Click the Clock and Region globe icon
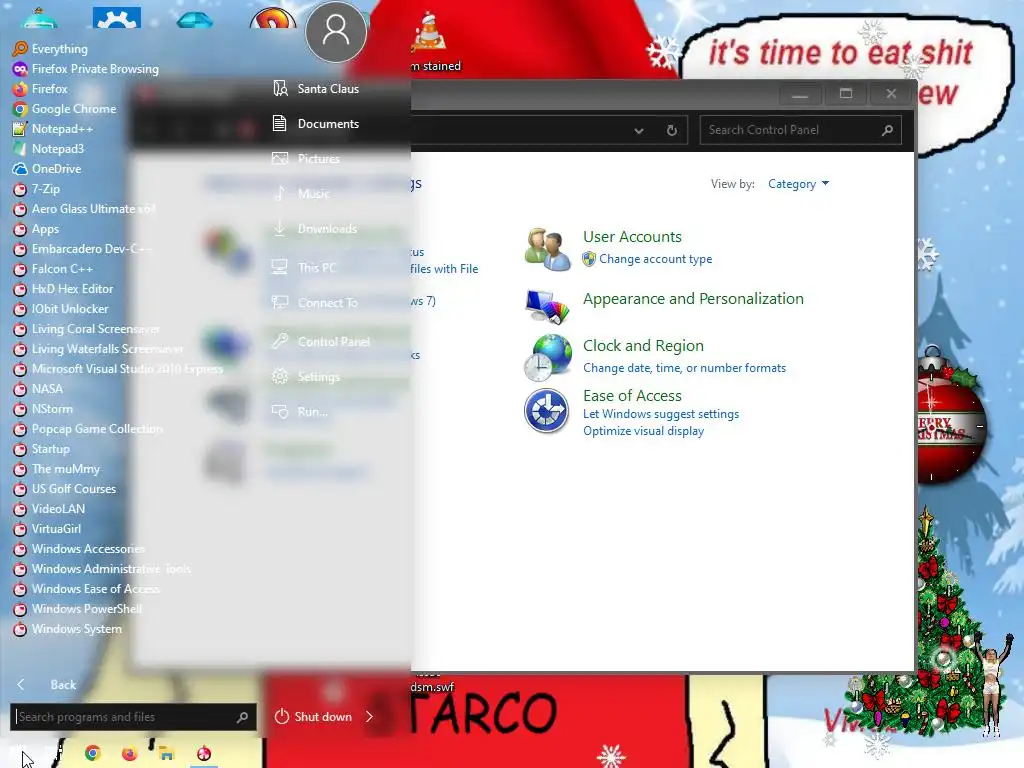Image resolution: width=1024 pixels, height=768 pixels. (547, 357)
